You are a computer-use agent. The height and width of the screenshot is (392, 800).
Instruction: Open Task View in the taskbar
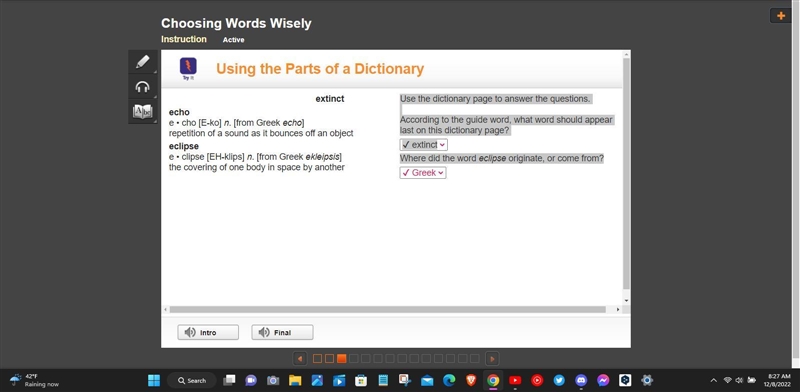229,380
